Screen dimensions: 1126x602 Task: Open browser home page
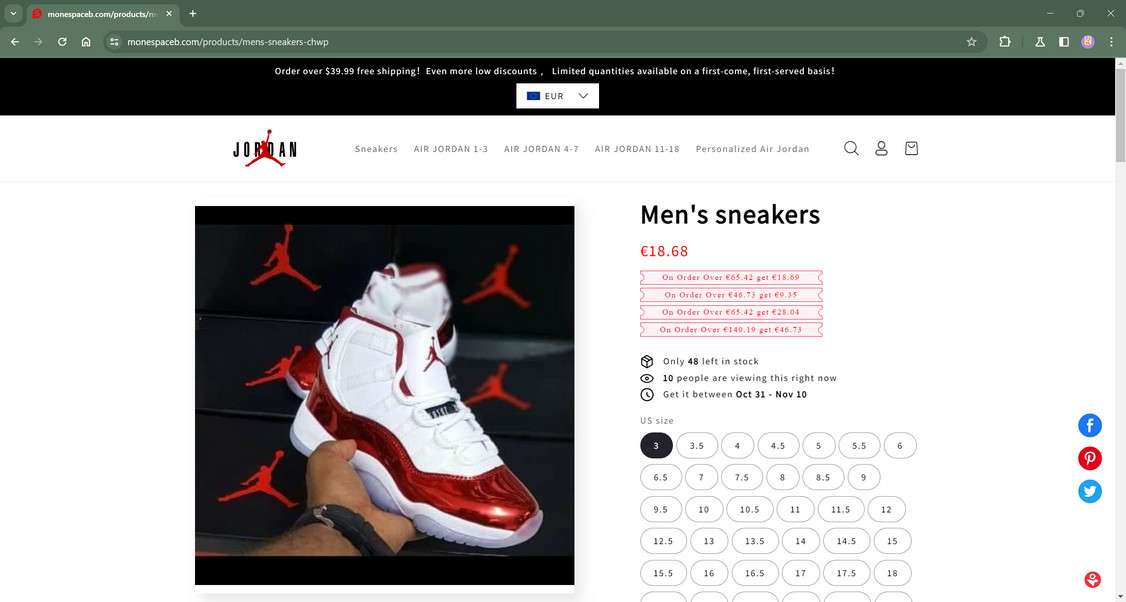pos(85,42)
